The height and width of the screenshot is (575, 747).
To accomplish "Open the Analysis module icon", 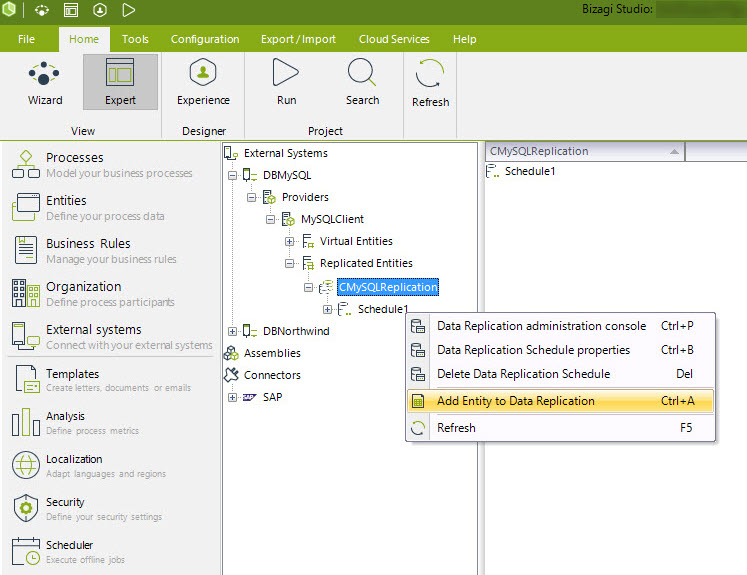I will [26, 422].
